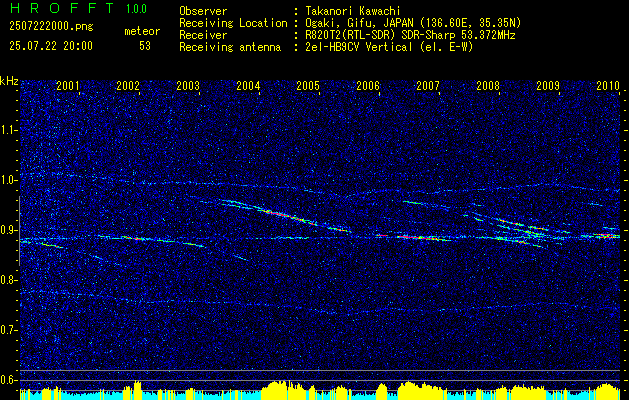
Task: Click the kHz axis unit label
Action: [9, 81]
